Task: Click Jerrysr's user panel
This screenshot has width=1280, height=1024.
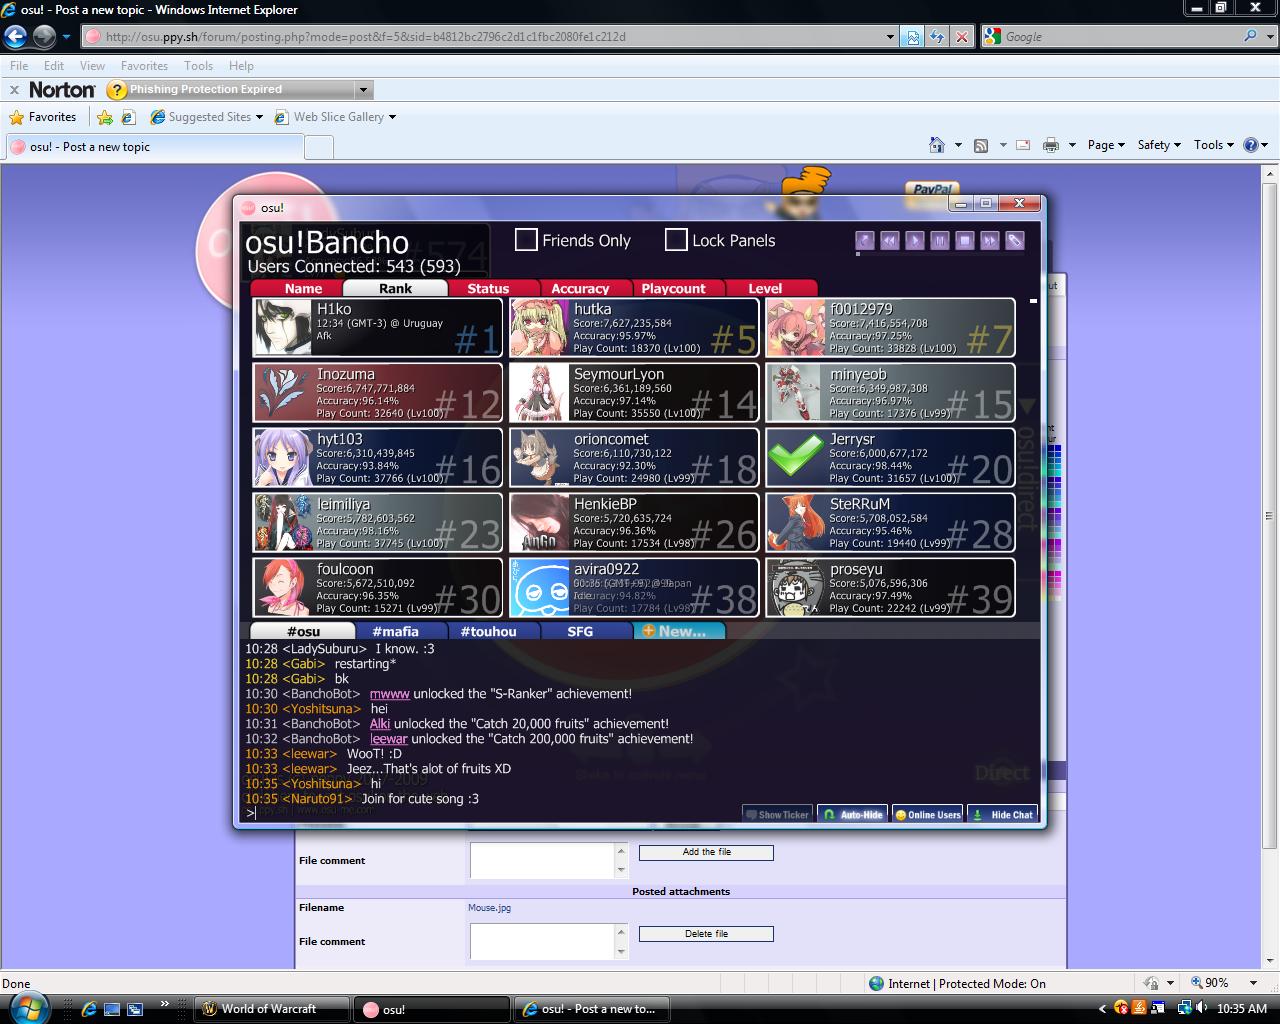Action: click(x=890, y=457)
